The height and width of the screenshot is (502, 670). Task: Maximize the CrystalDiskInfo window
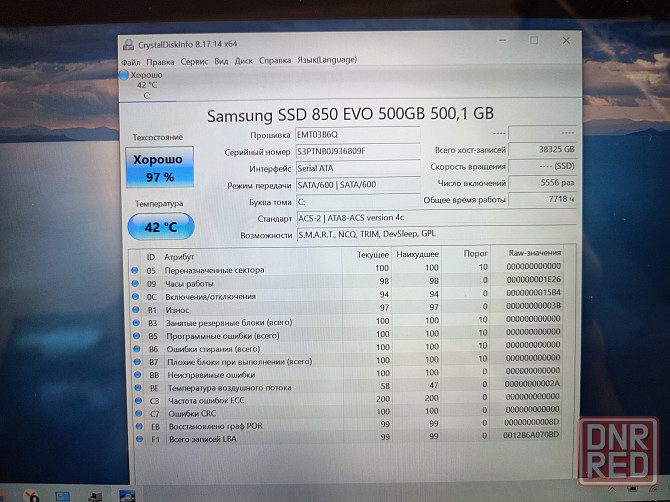(x=534, y=40)
